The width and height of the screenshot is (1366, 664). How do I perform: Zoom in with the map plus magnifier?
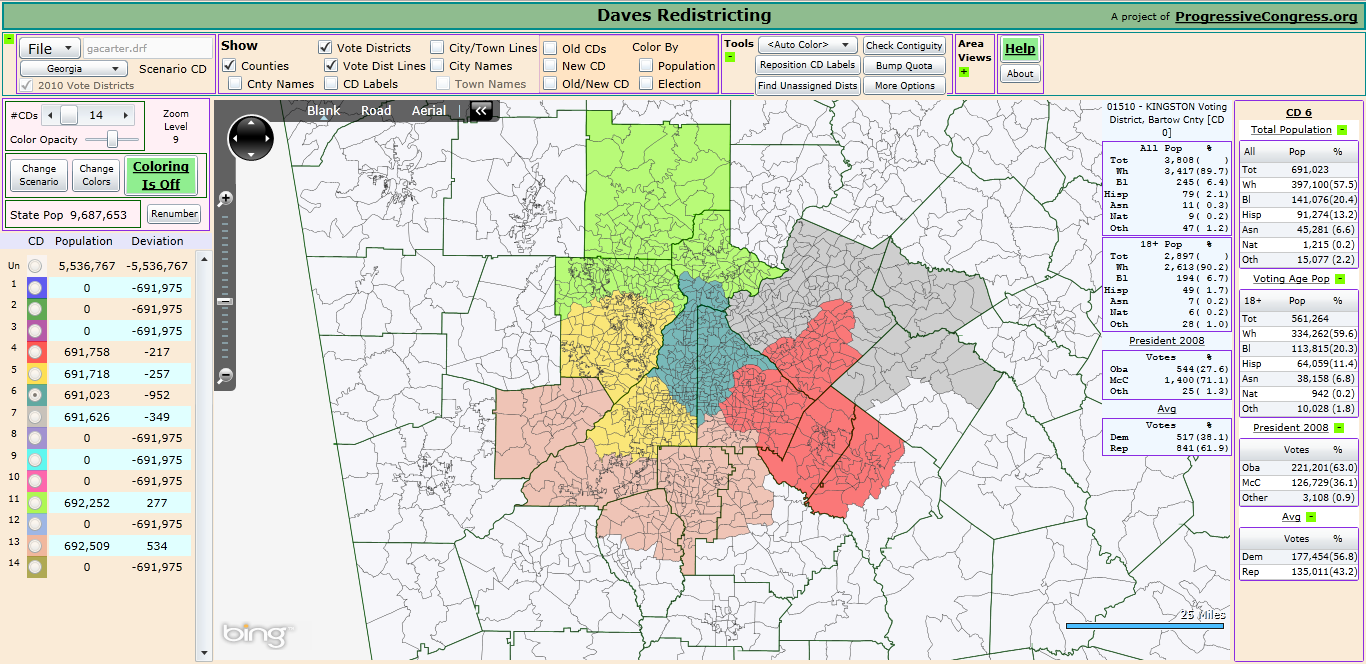pos(226,198)
